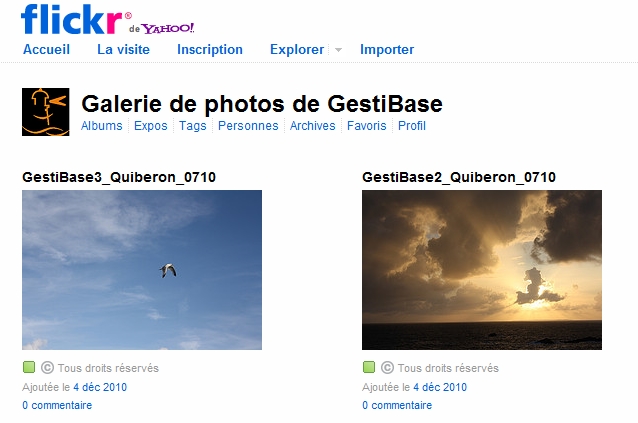Click copyright icon under the seagull photo
638x423 pixels.
tap(47, 368)
